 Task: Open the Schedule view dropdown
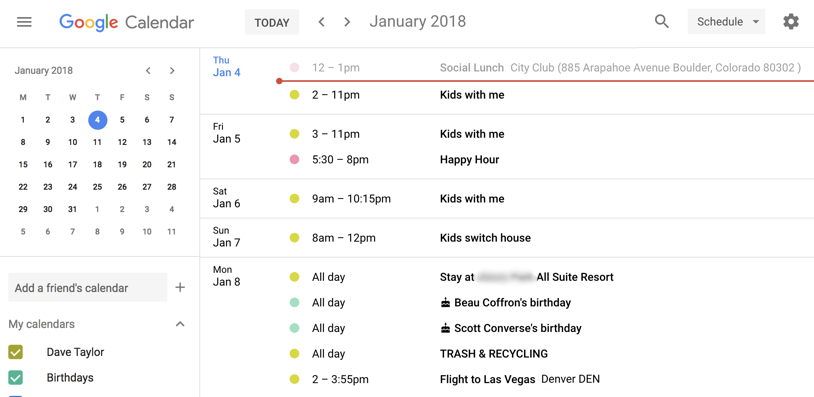tap(726, 22)
